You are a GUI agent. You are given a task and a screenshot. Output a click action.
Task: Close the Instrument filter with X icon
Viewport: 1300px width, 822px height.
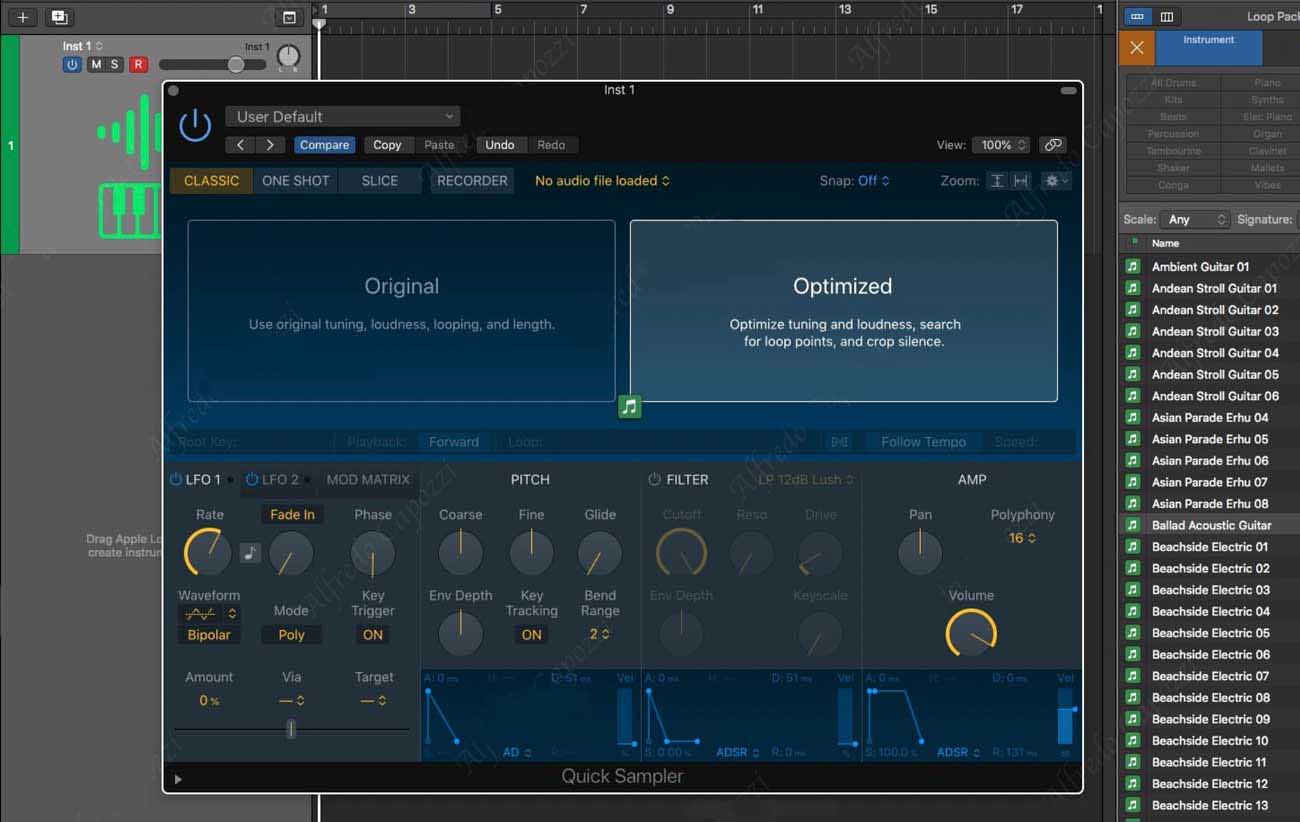click(x=1136, y=48)
